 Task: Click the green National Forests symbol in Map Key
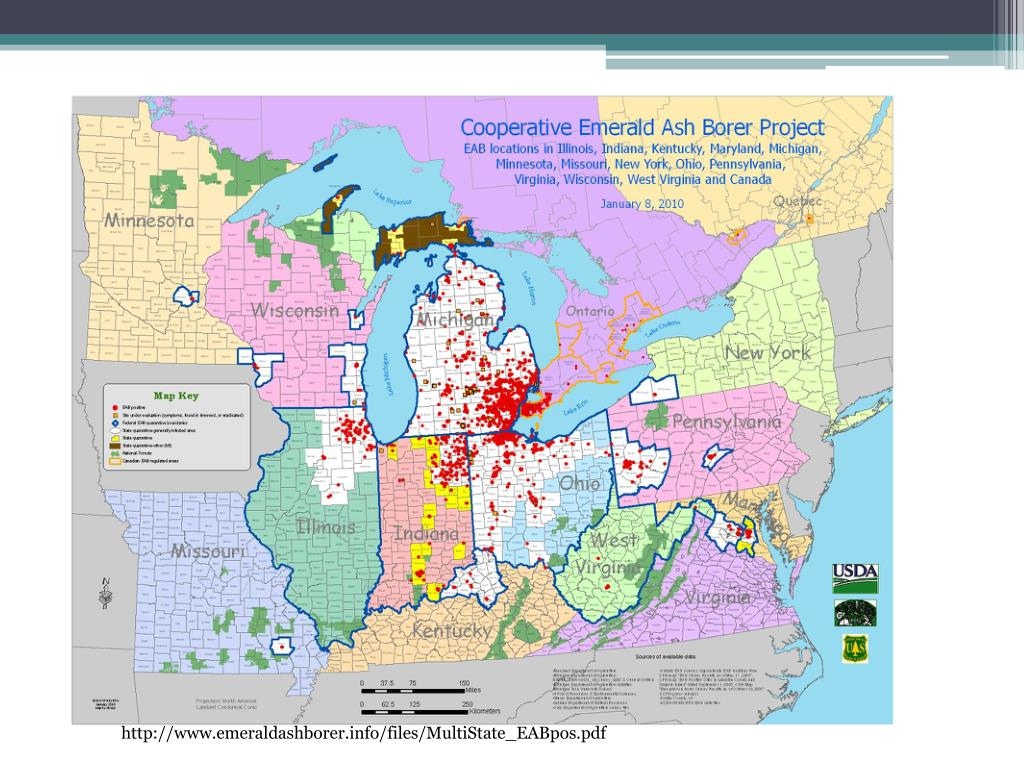pyautogui.click(x=116, y=453)
